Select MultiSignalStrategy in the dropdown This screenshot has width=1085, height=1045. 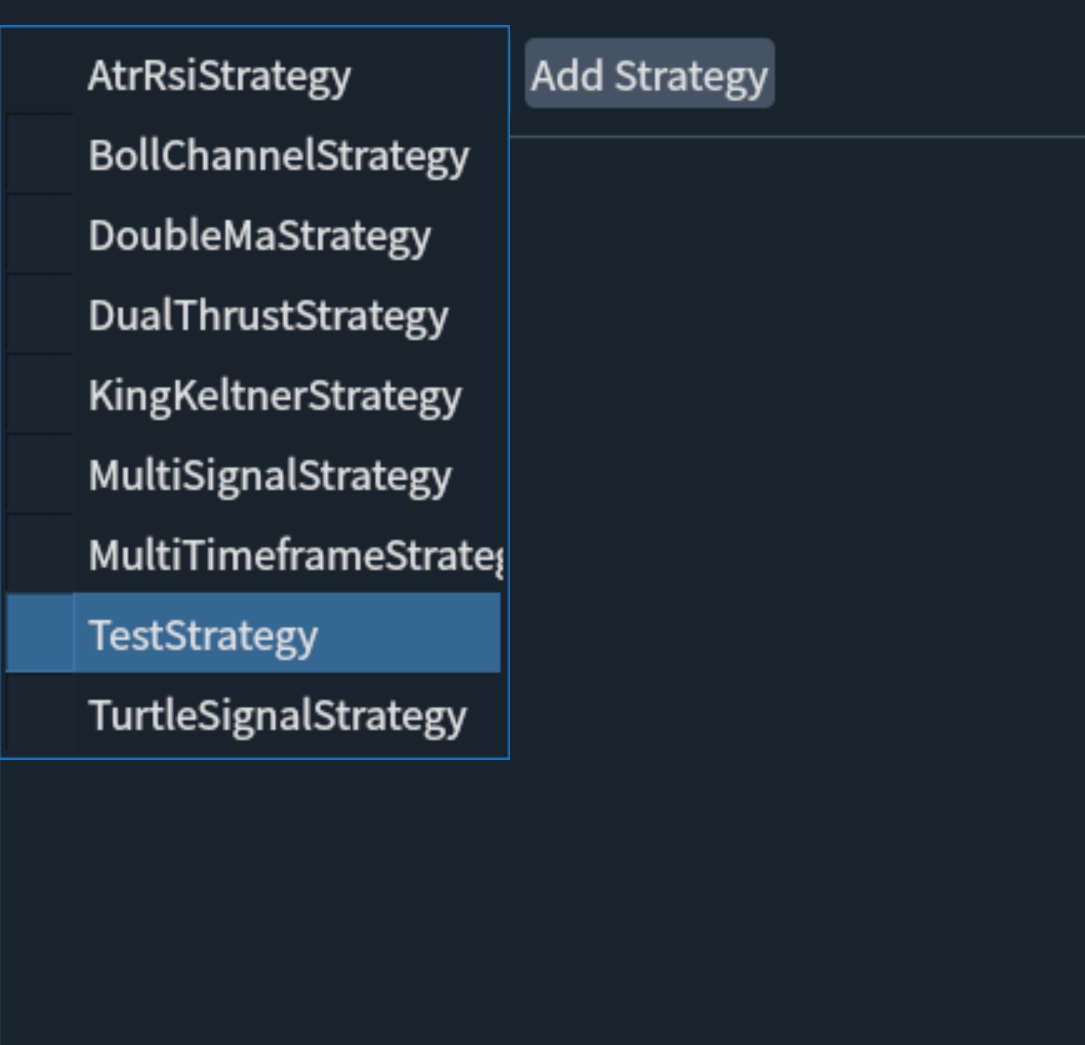tap(270, 476)
